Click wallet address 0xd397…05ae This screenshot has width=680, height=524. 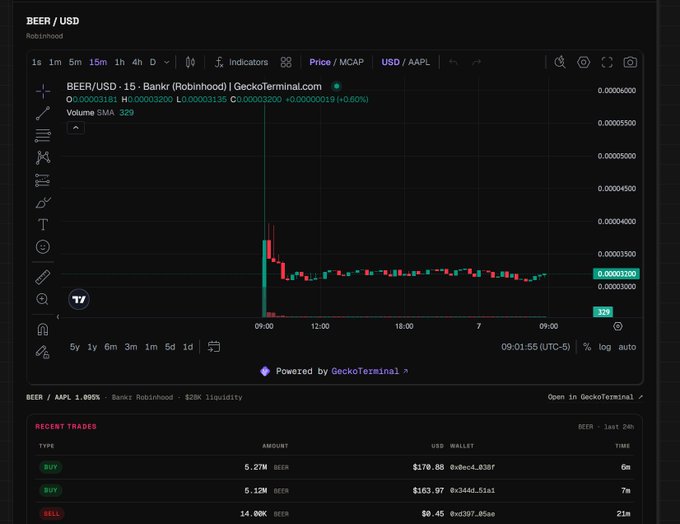coord(472,514)
